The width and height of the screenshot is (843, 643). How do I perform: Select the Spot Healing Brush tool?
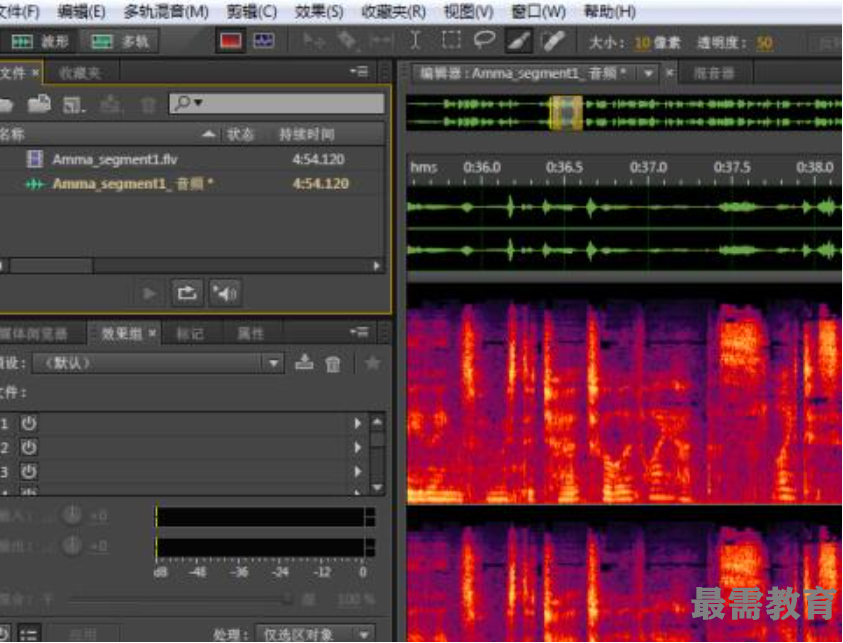coord(553,41)
